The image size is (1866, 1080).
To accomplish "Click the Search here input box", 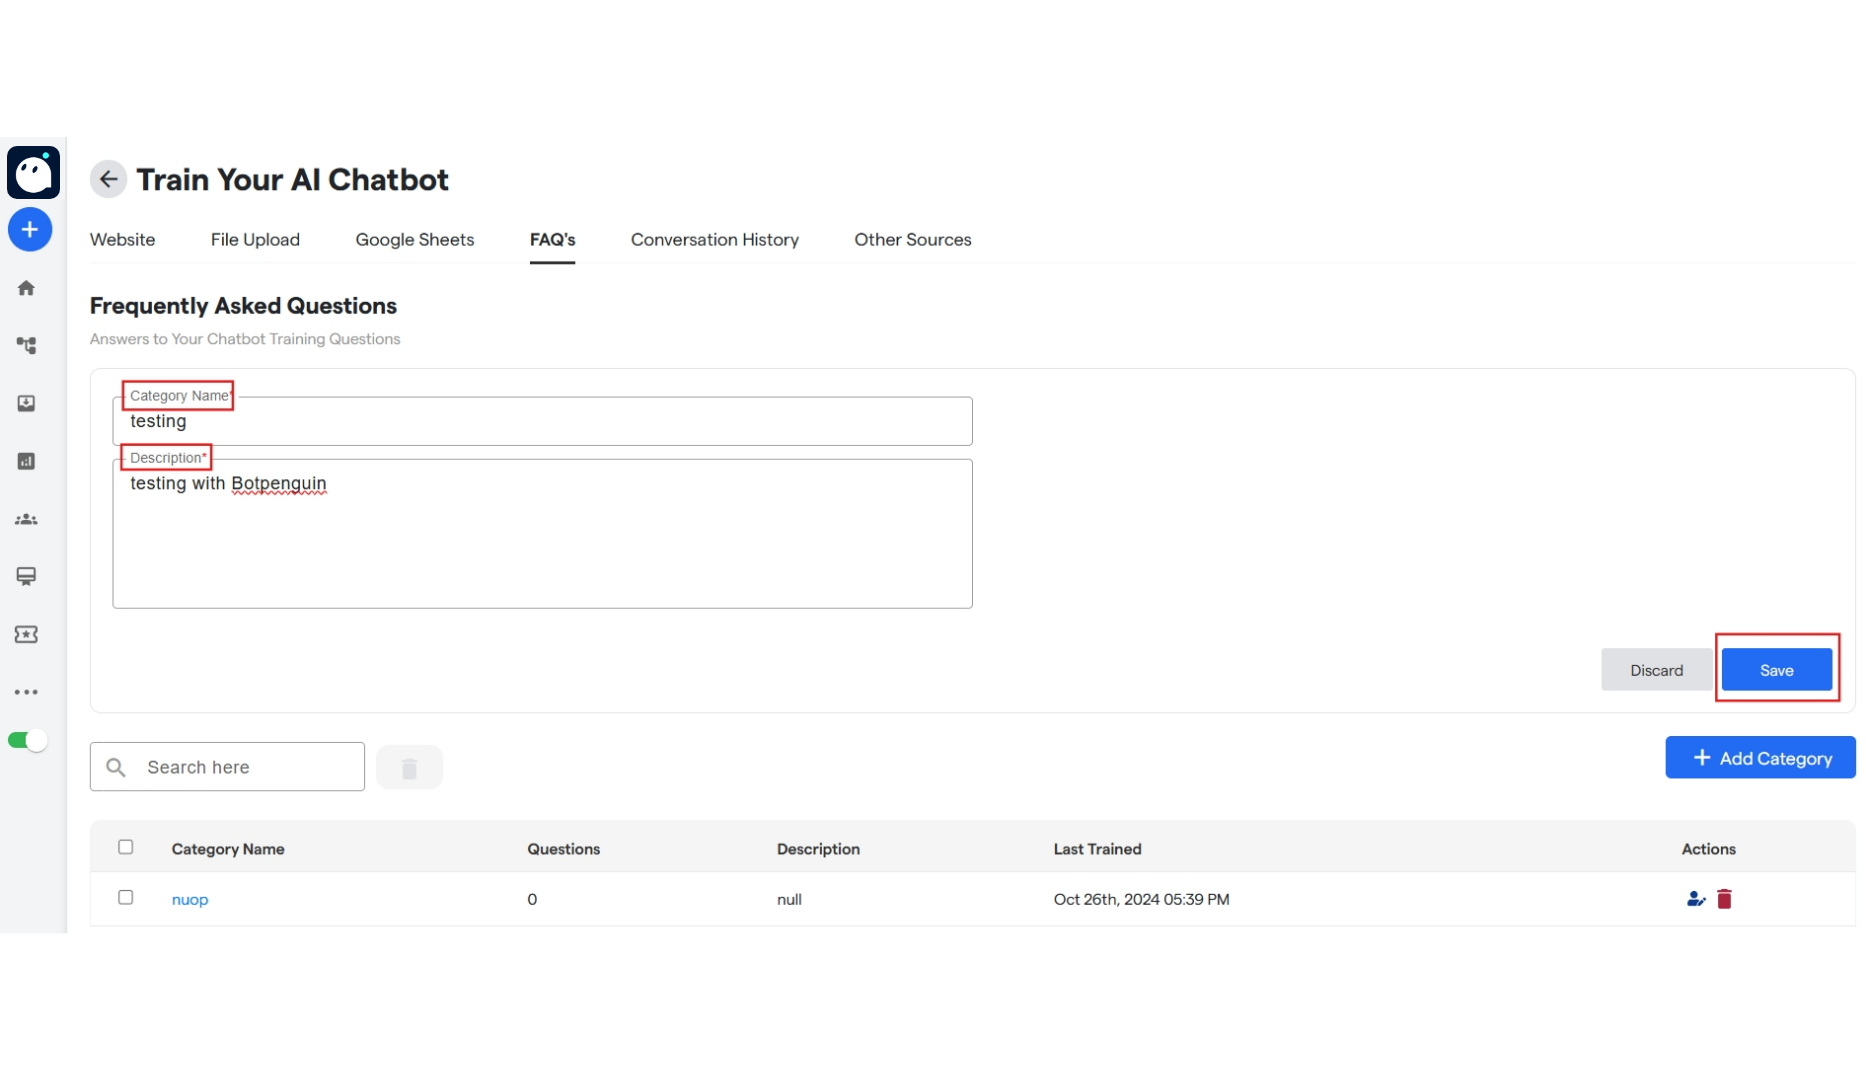I will click(x=227, y=767).
